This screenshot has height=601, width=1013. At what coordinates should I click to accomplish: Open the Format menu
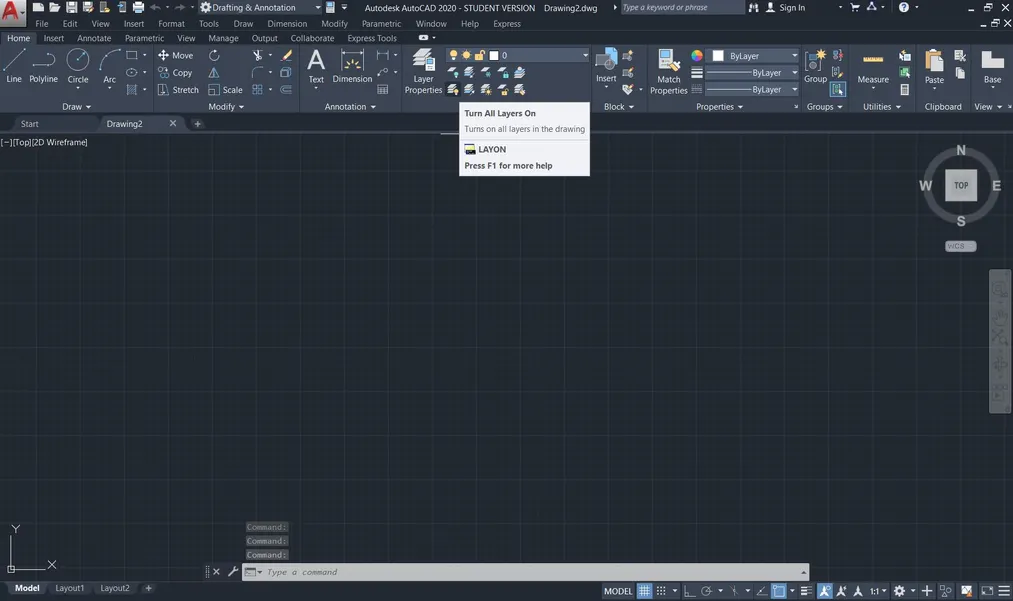(170, 23)
